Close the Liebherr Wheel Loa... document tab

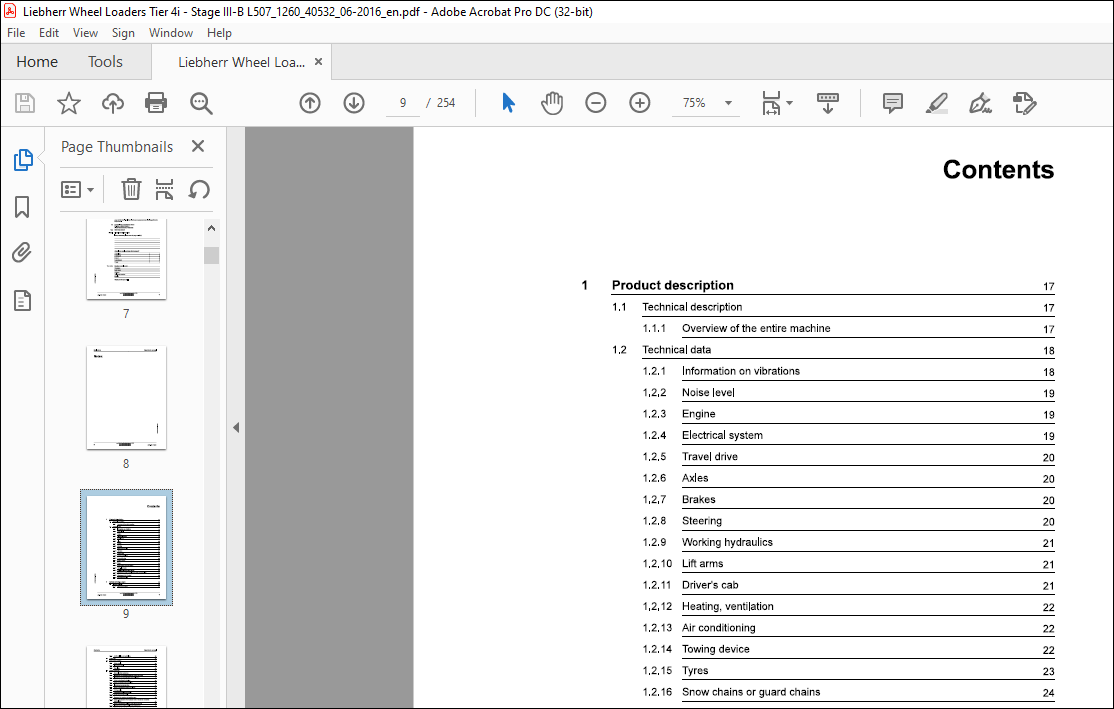coord(318,62)
